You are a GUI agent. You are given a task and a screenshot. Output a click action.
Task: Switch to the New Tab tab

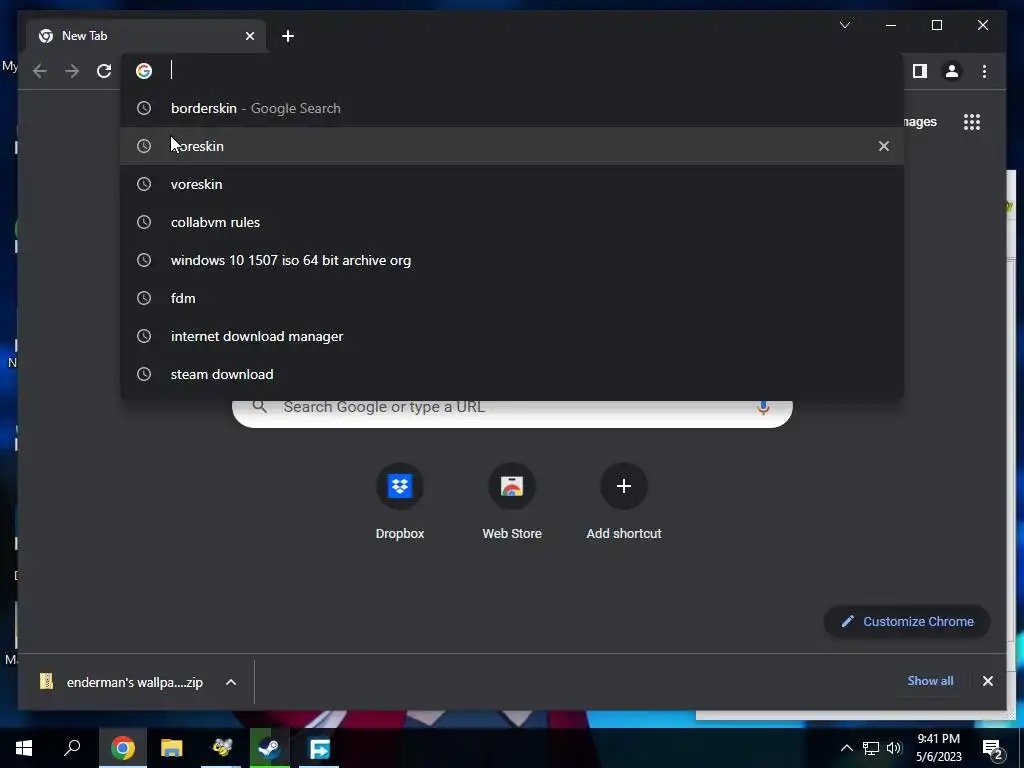[146, 36]
